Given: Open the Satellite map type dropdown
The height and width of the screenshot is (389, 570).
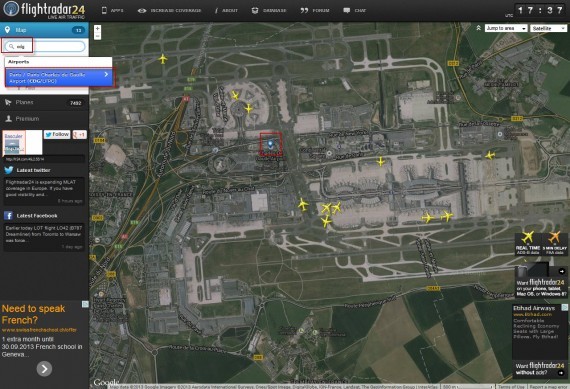Looking at the screenshot, I should (x=548, y=28).
